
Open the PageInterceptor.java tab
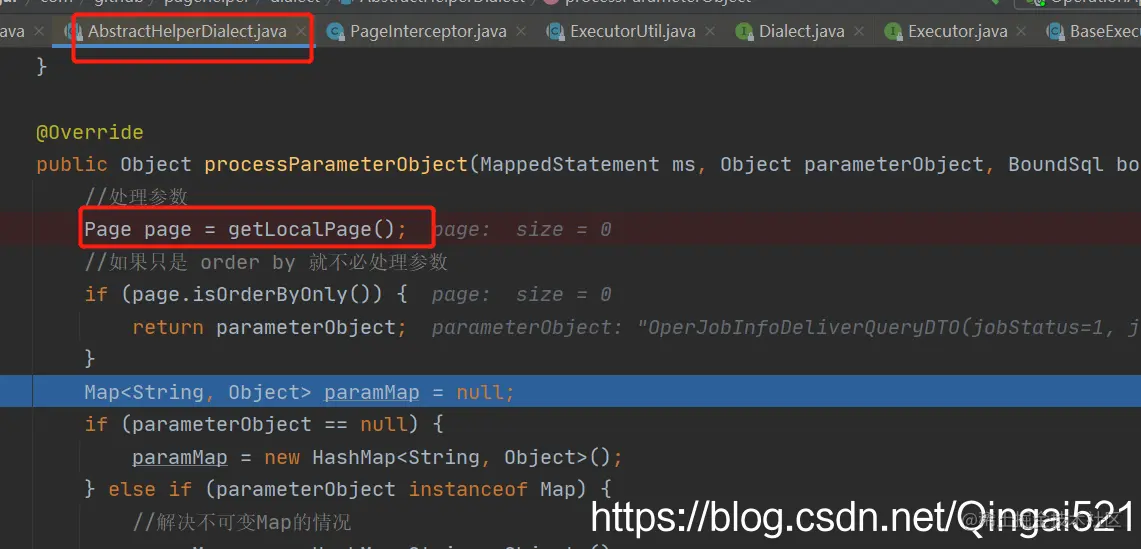click(x=428, y=32)
